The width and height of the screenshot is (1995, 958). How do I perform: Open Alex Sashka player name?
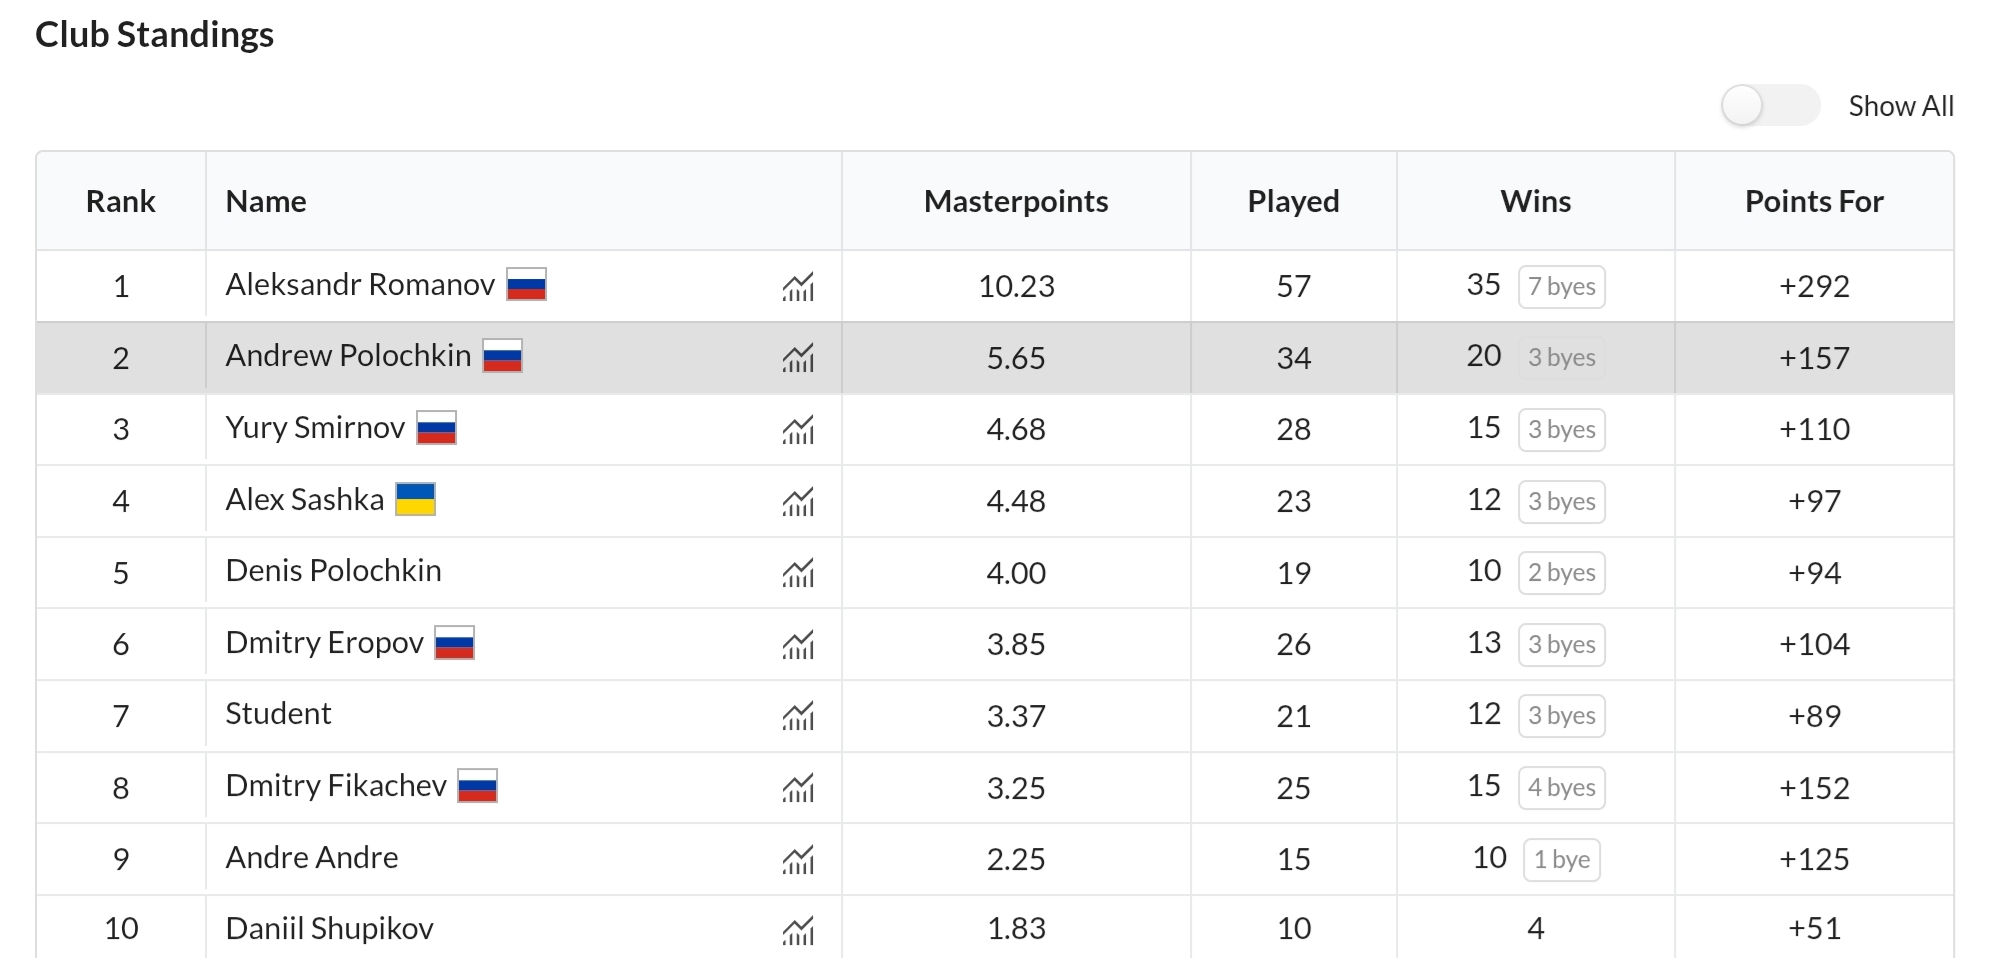(304, 500)
